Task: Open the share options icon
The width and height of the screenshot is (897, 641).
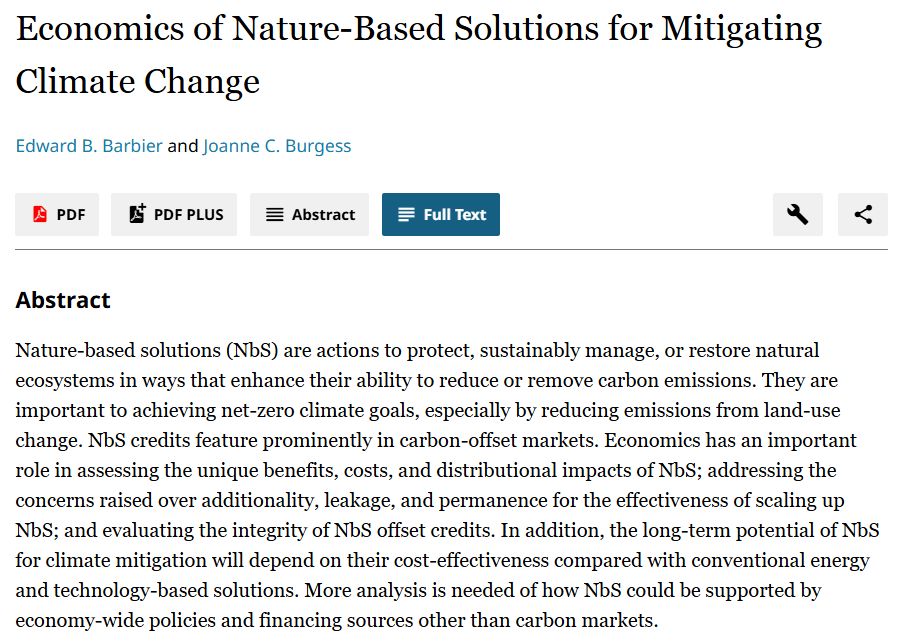Action: tap(863, 215)
